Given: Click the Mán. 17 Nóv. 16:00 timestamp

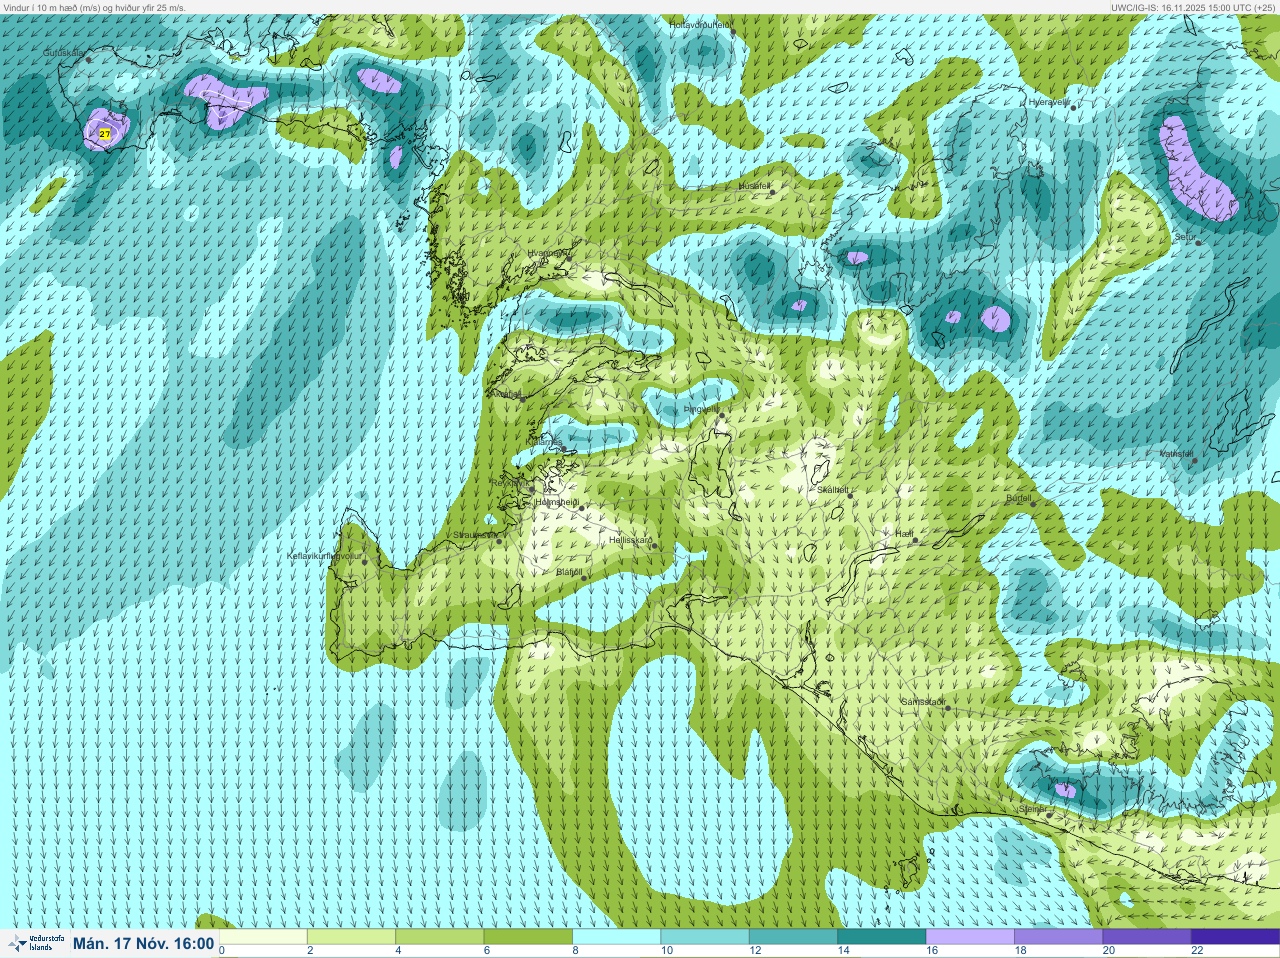Looking at the screenshot, I should pos(143,943).
